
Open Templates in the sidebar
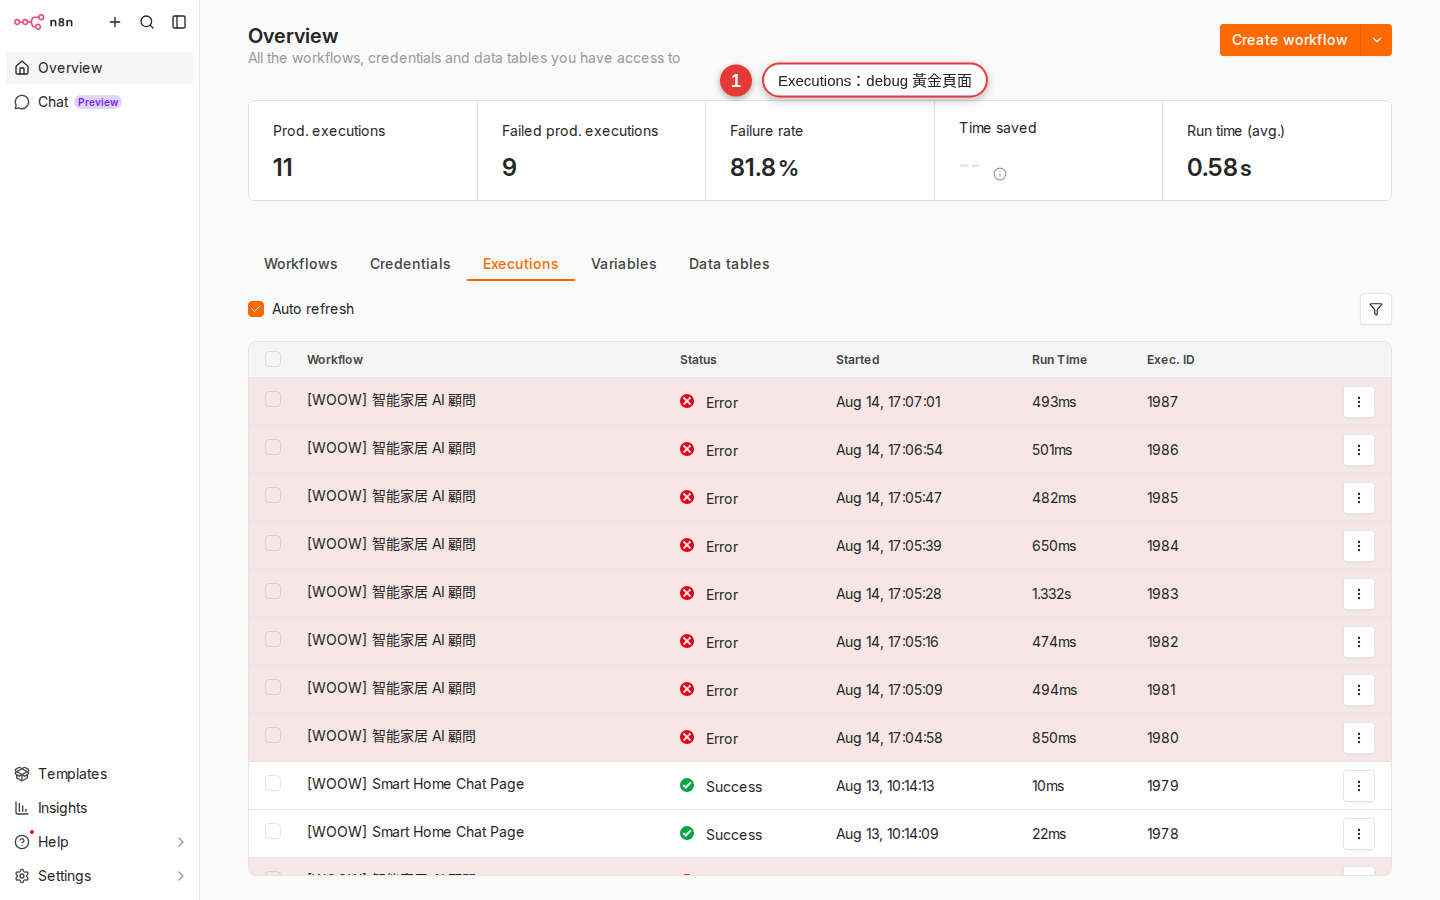click(x=99, y=774)
